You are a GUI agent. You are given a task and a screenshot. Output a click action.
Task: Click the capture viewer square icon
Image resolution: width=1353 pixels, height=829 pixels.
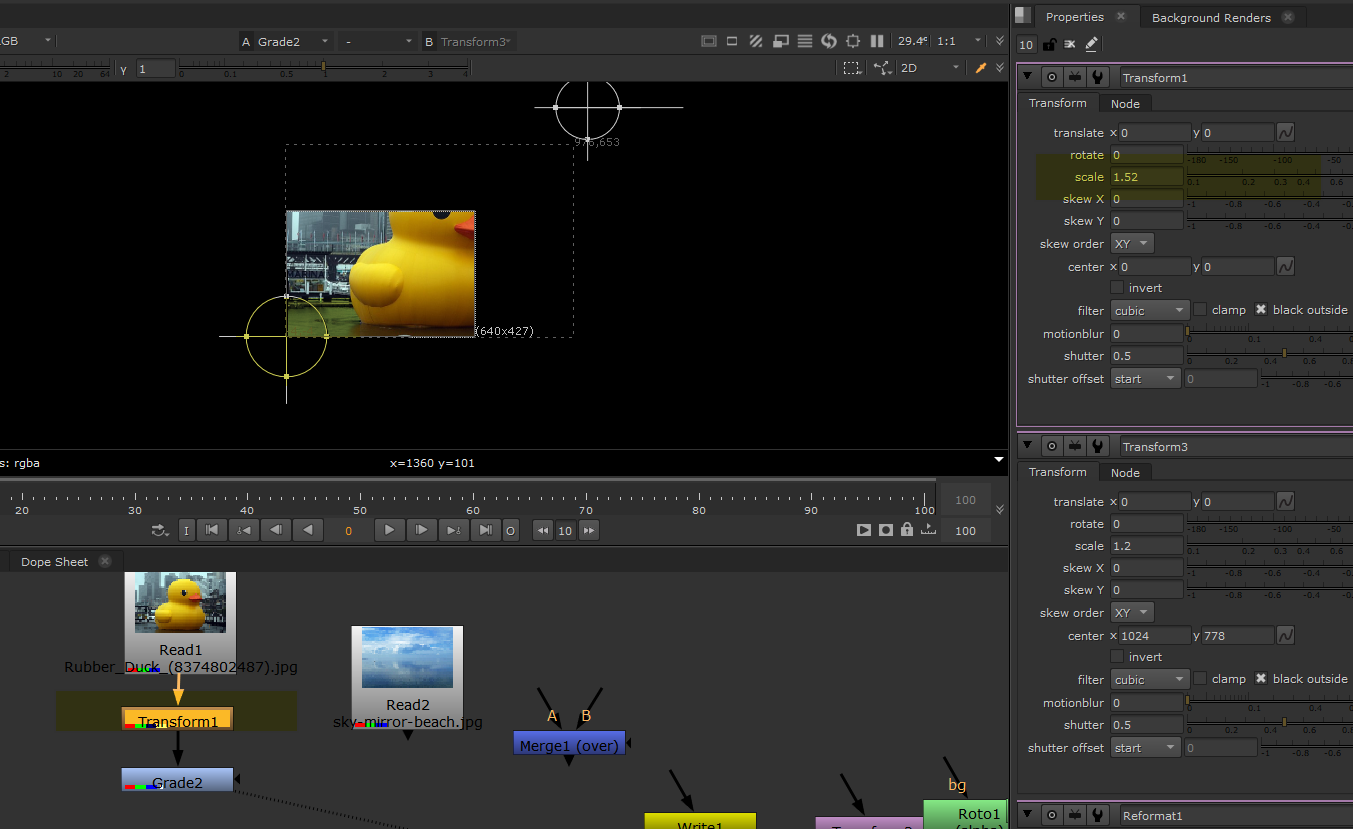[885, 530]
